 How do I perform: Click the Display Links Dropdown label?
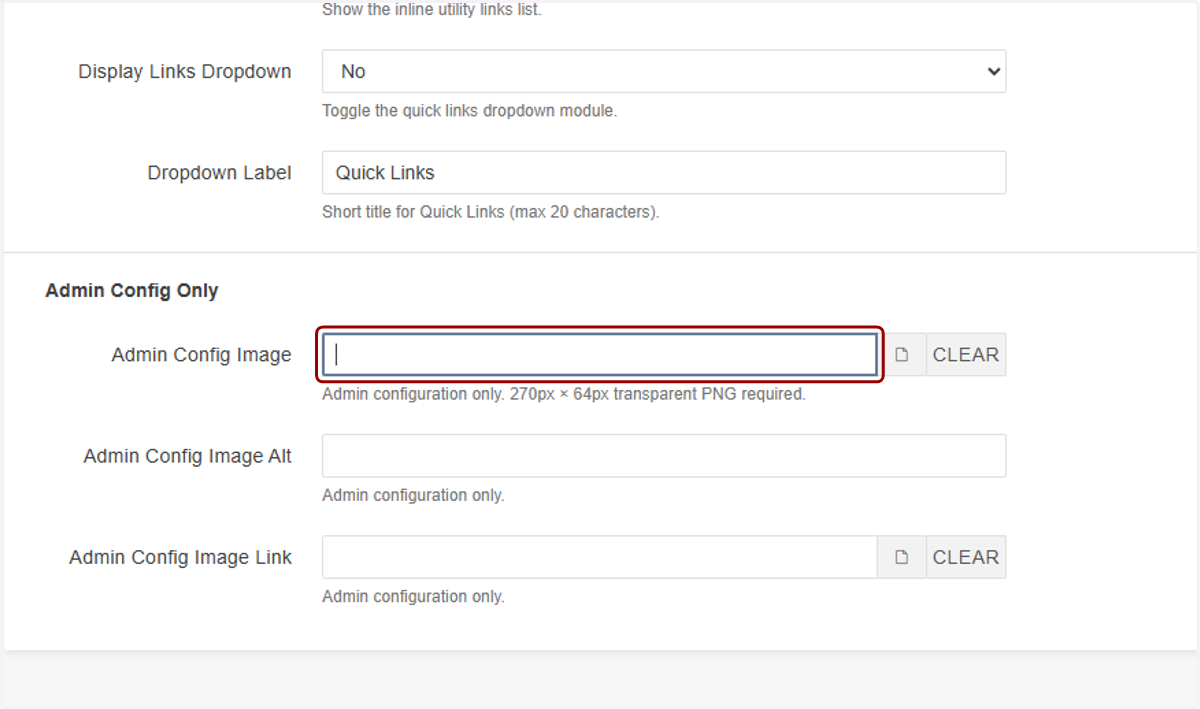point(185,72)
